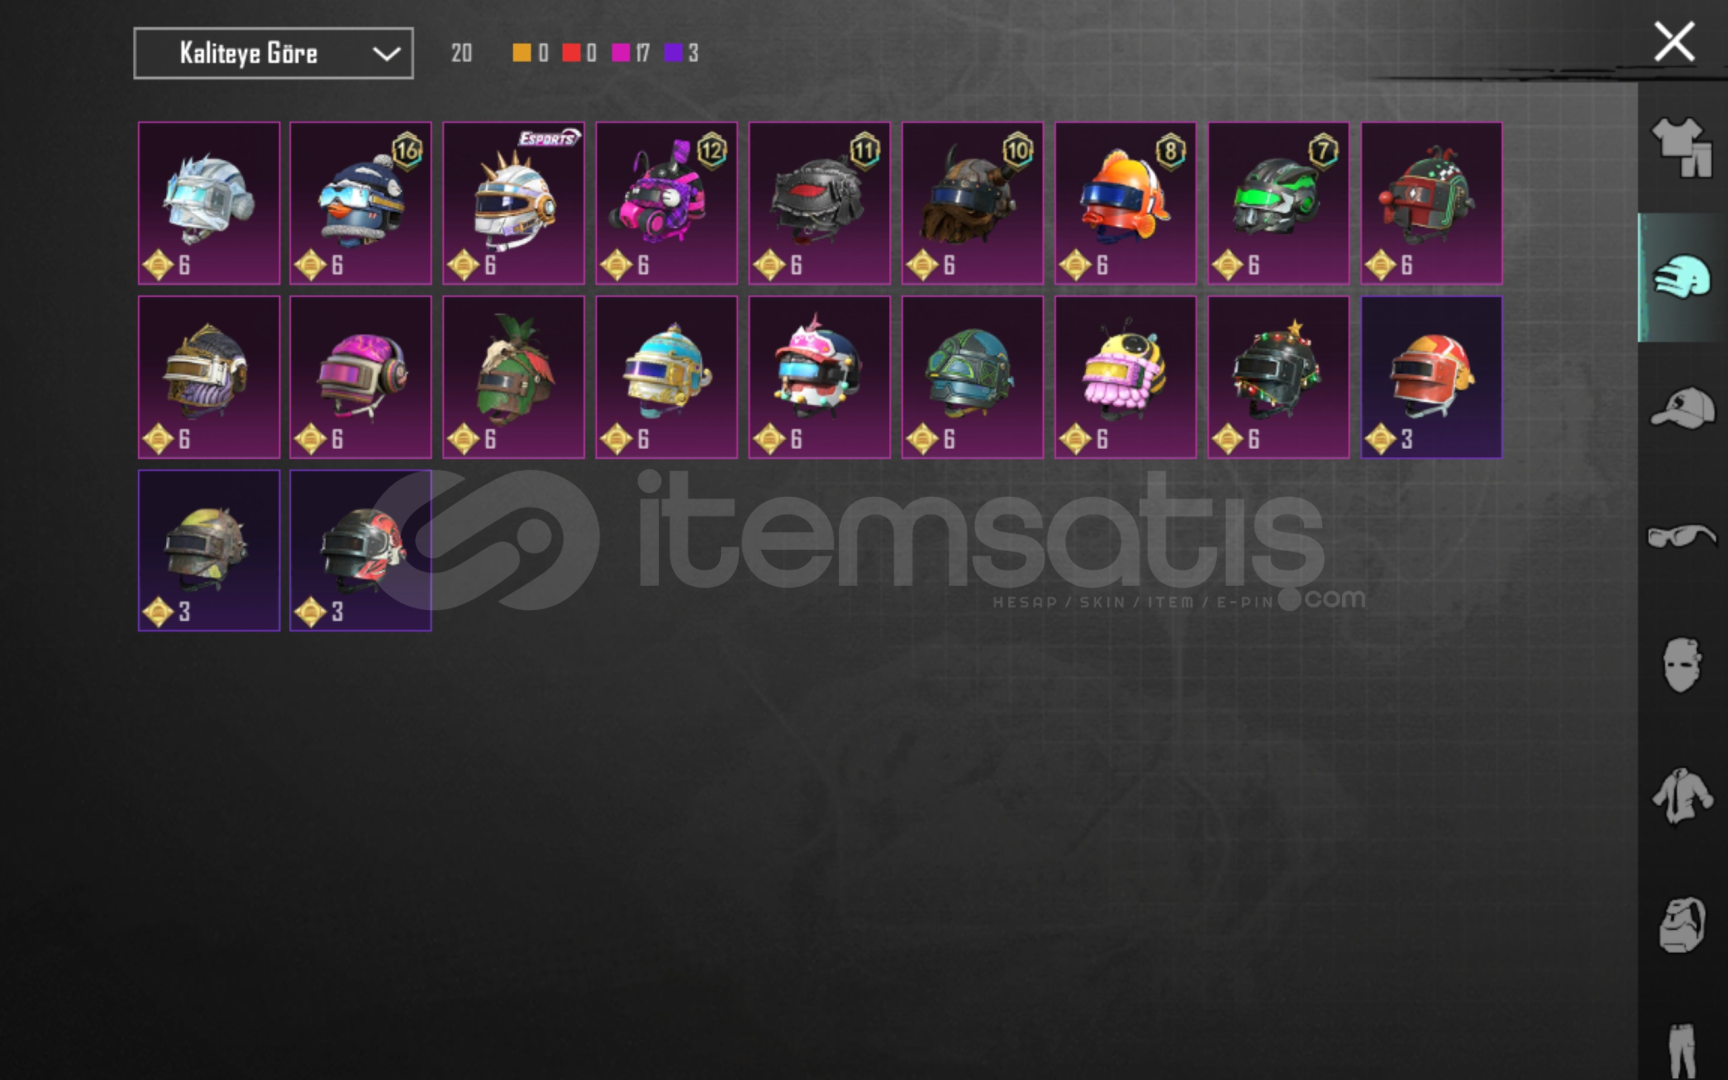This screenshot has width=1728, height=1080.
Task: Select the pineapple leaf helmet skin
Action: [x=513, y=377]
